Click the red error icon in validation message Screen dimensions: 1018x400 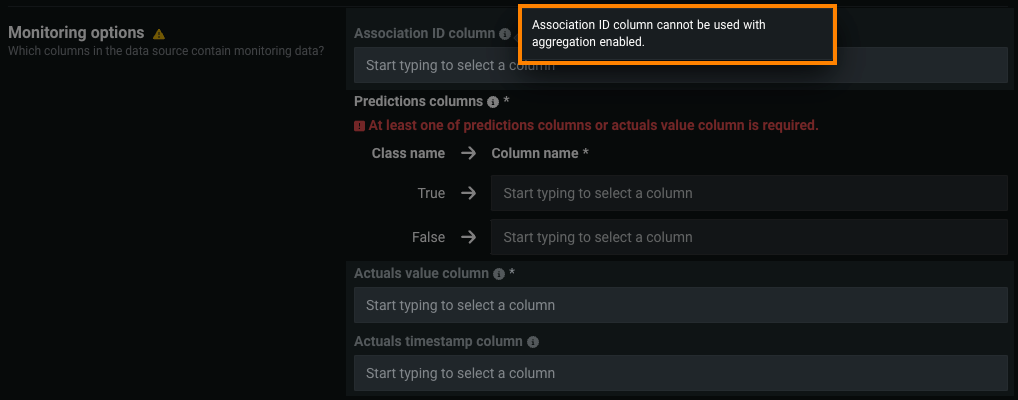point(360,126)
